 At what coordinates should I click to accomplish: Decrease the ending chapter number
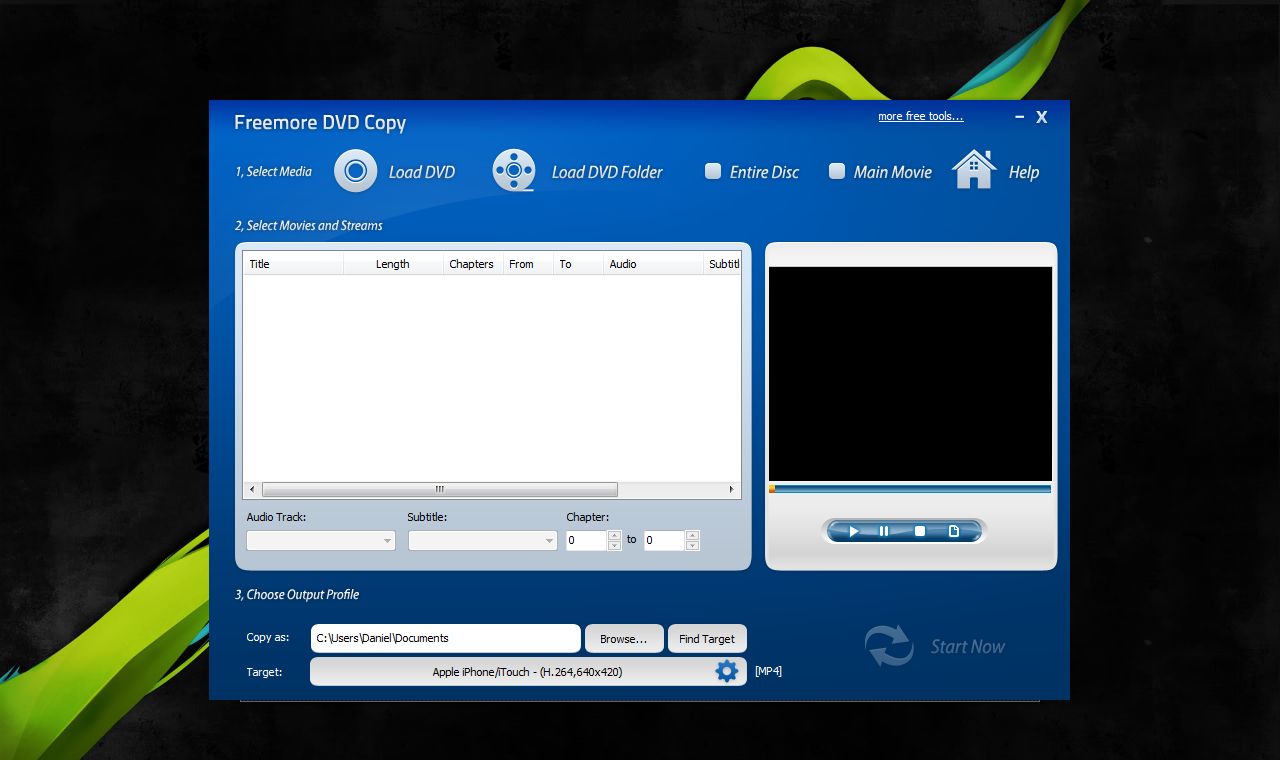pos(693,546)
